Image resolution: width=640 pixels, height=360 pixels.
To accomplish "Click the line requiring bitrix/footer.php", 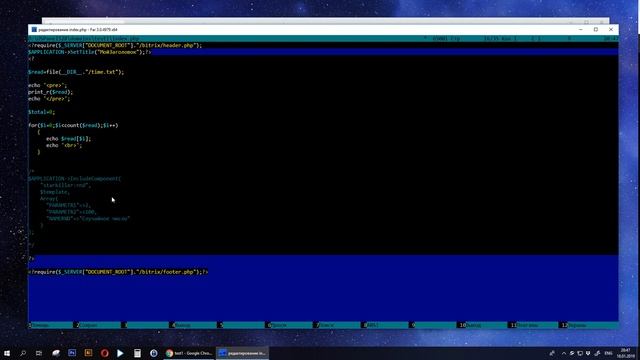I will (118, 272).
